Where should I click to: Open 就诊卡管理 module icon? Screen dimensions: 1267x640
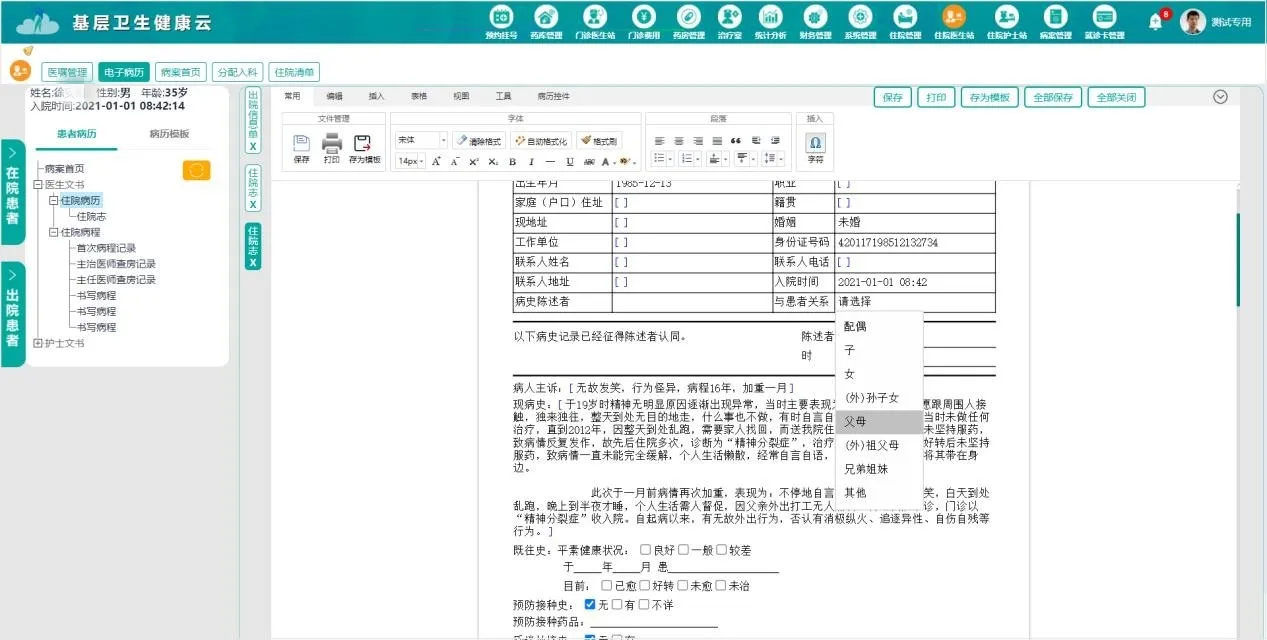pyautogui.click(x=1104, y=21)
